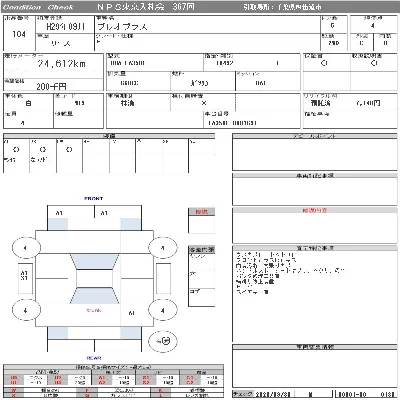Click the Condition Check title text

pyautogui.click(x=38, y=7)
